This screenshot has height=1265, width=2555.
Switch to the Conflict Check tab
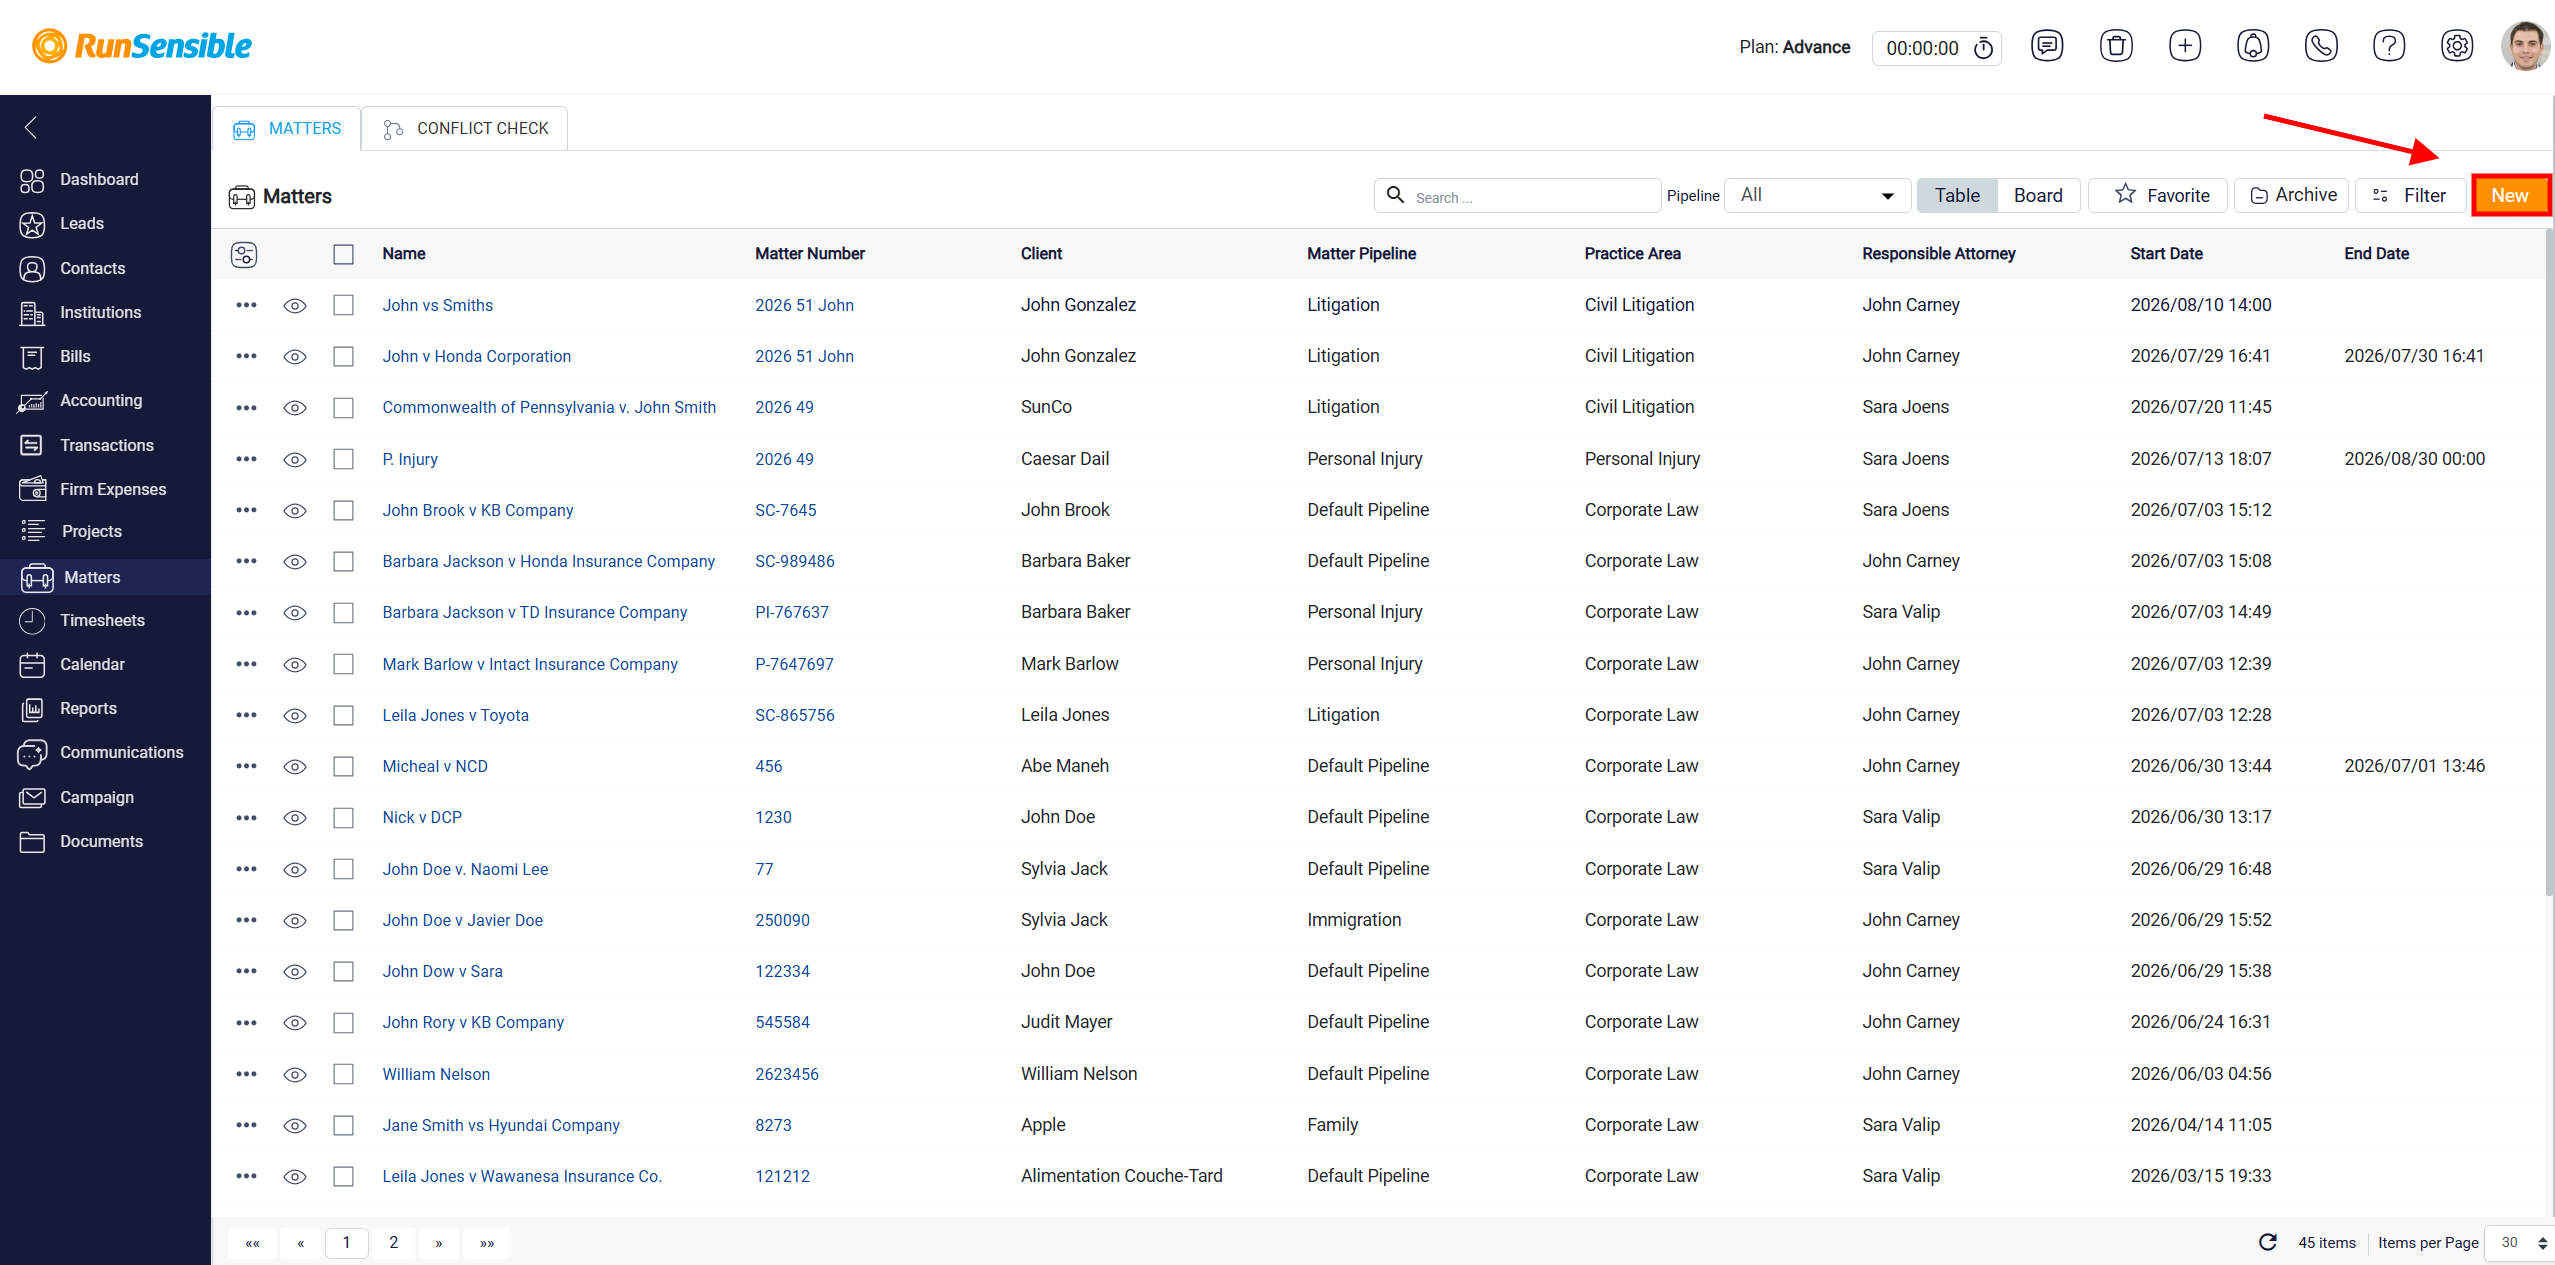[x=465, y=129]
